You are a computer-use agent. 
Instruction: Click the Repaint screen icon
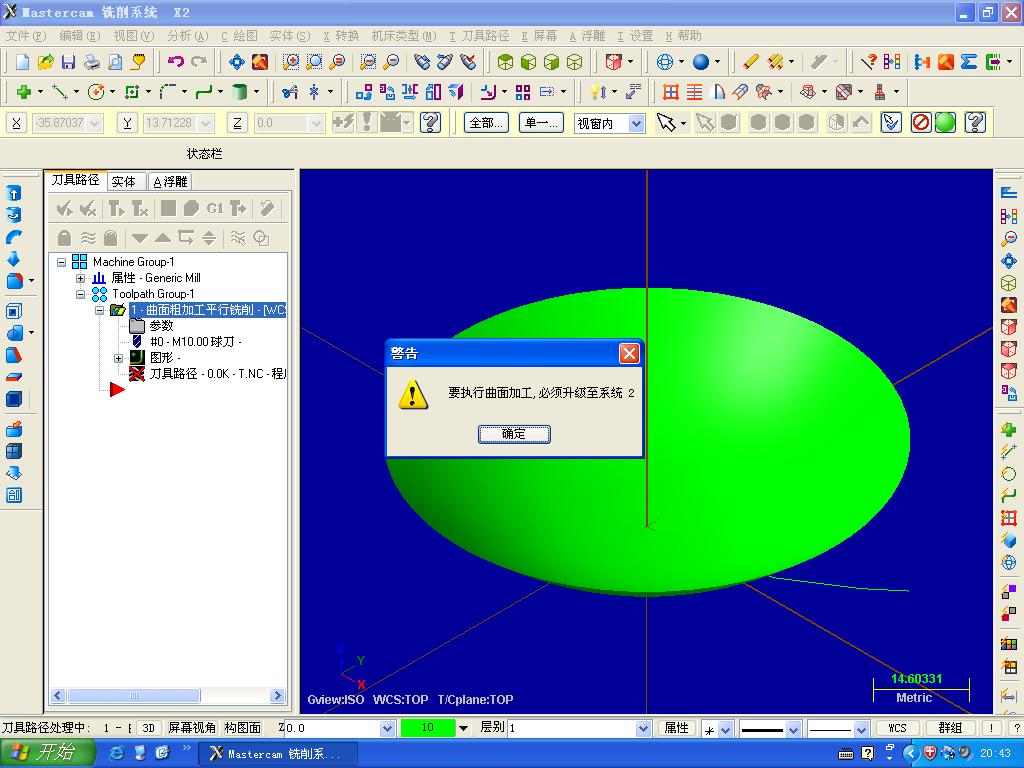260,62
